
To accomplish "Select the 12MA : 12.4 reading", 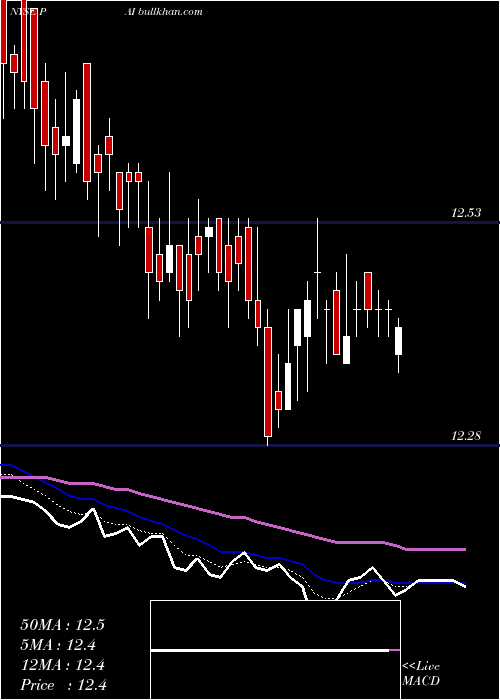I will pyautogui.click(x=62, y=665).
